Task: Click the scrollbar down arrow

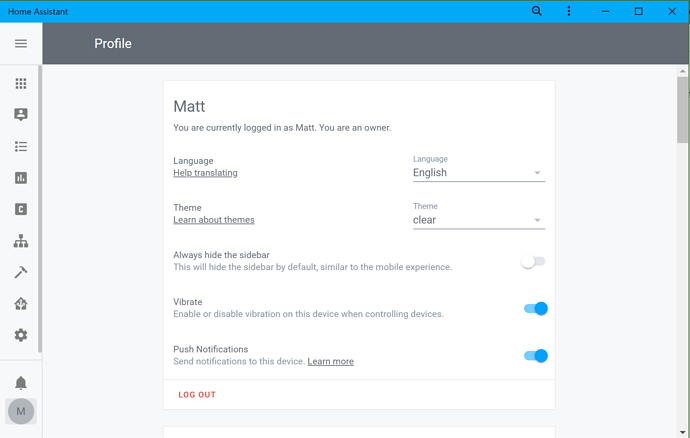Action: pyautogui.click(x=683, y=433)
